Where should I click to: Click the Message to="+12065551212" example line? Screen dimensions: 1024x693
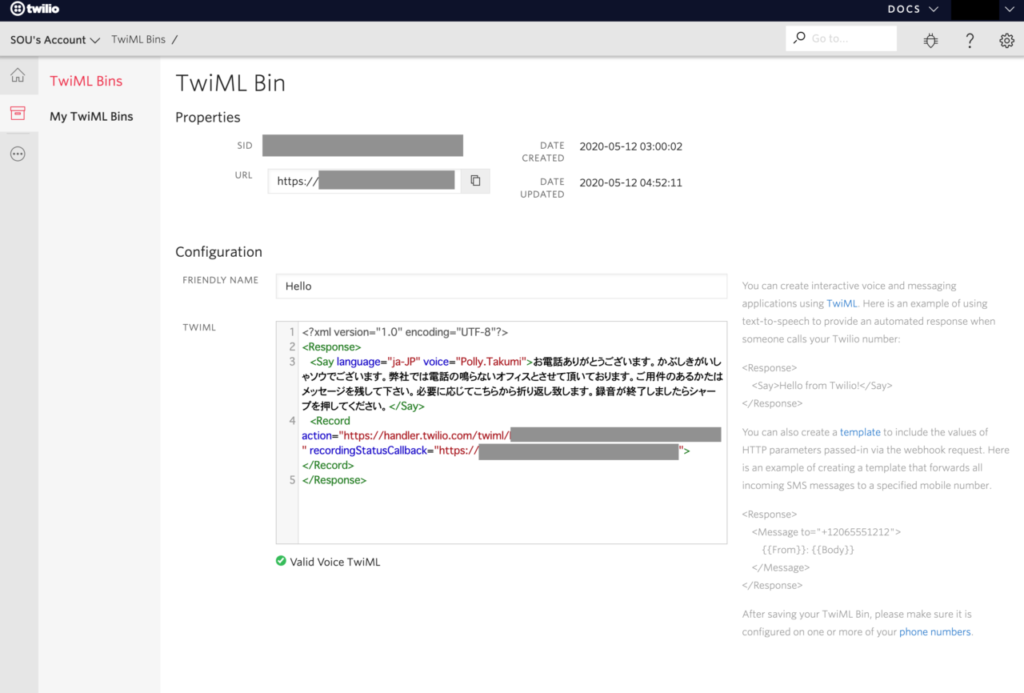click(826, 532)
